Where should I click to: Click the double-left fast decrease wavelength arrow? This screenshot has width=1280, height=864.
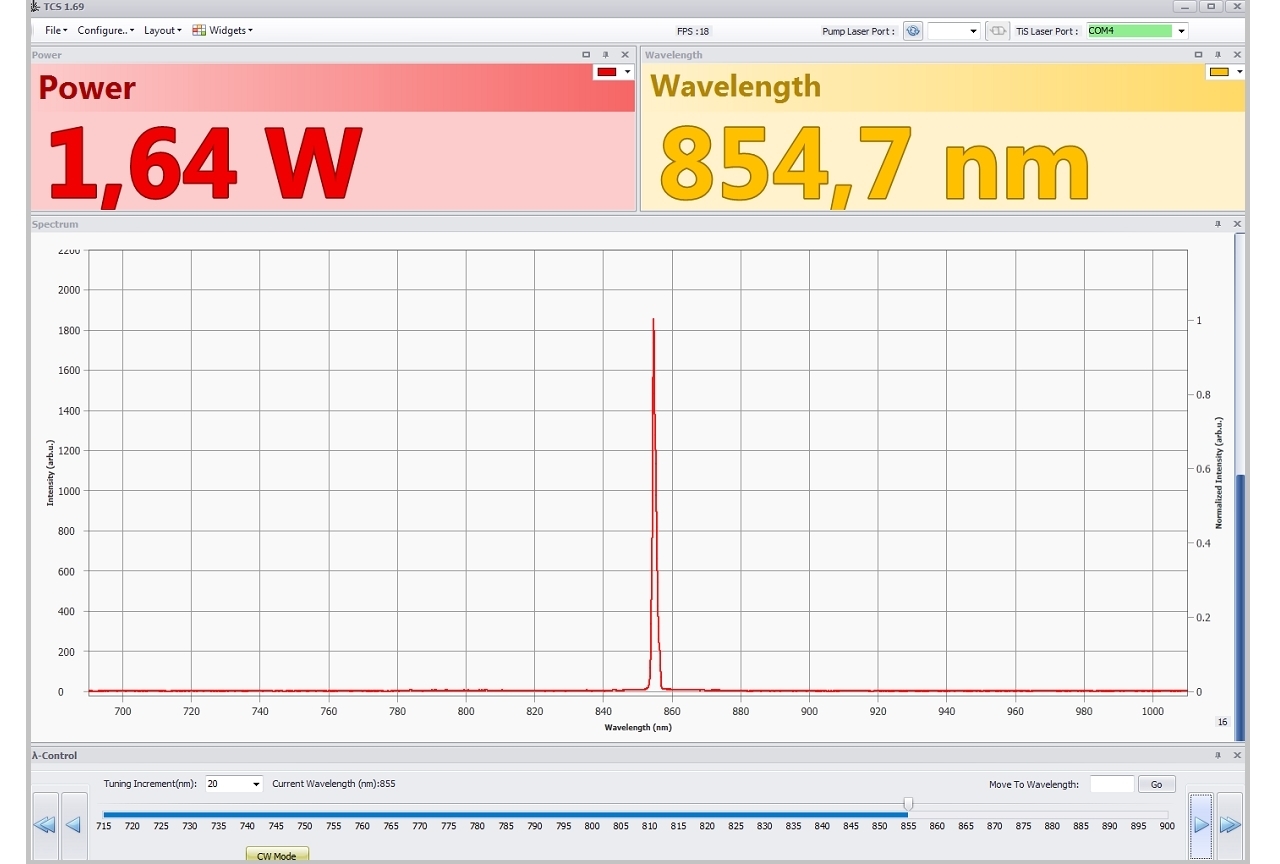point(45,825)
